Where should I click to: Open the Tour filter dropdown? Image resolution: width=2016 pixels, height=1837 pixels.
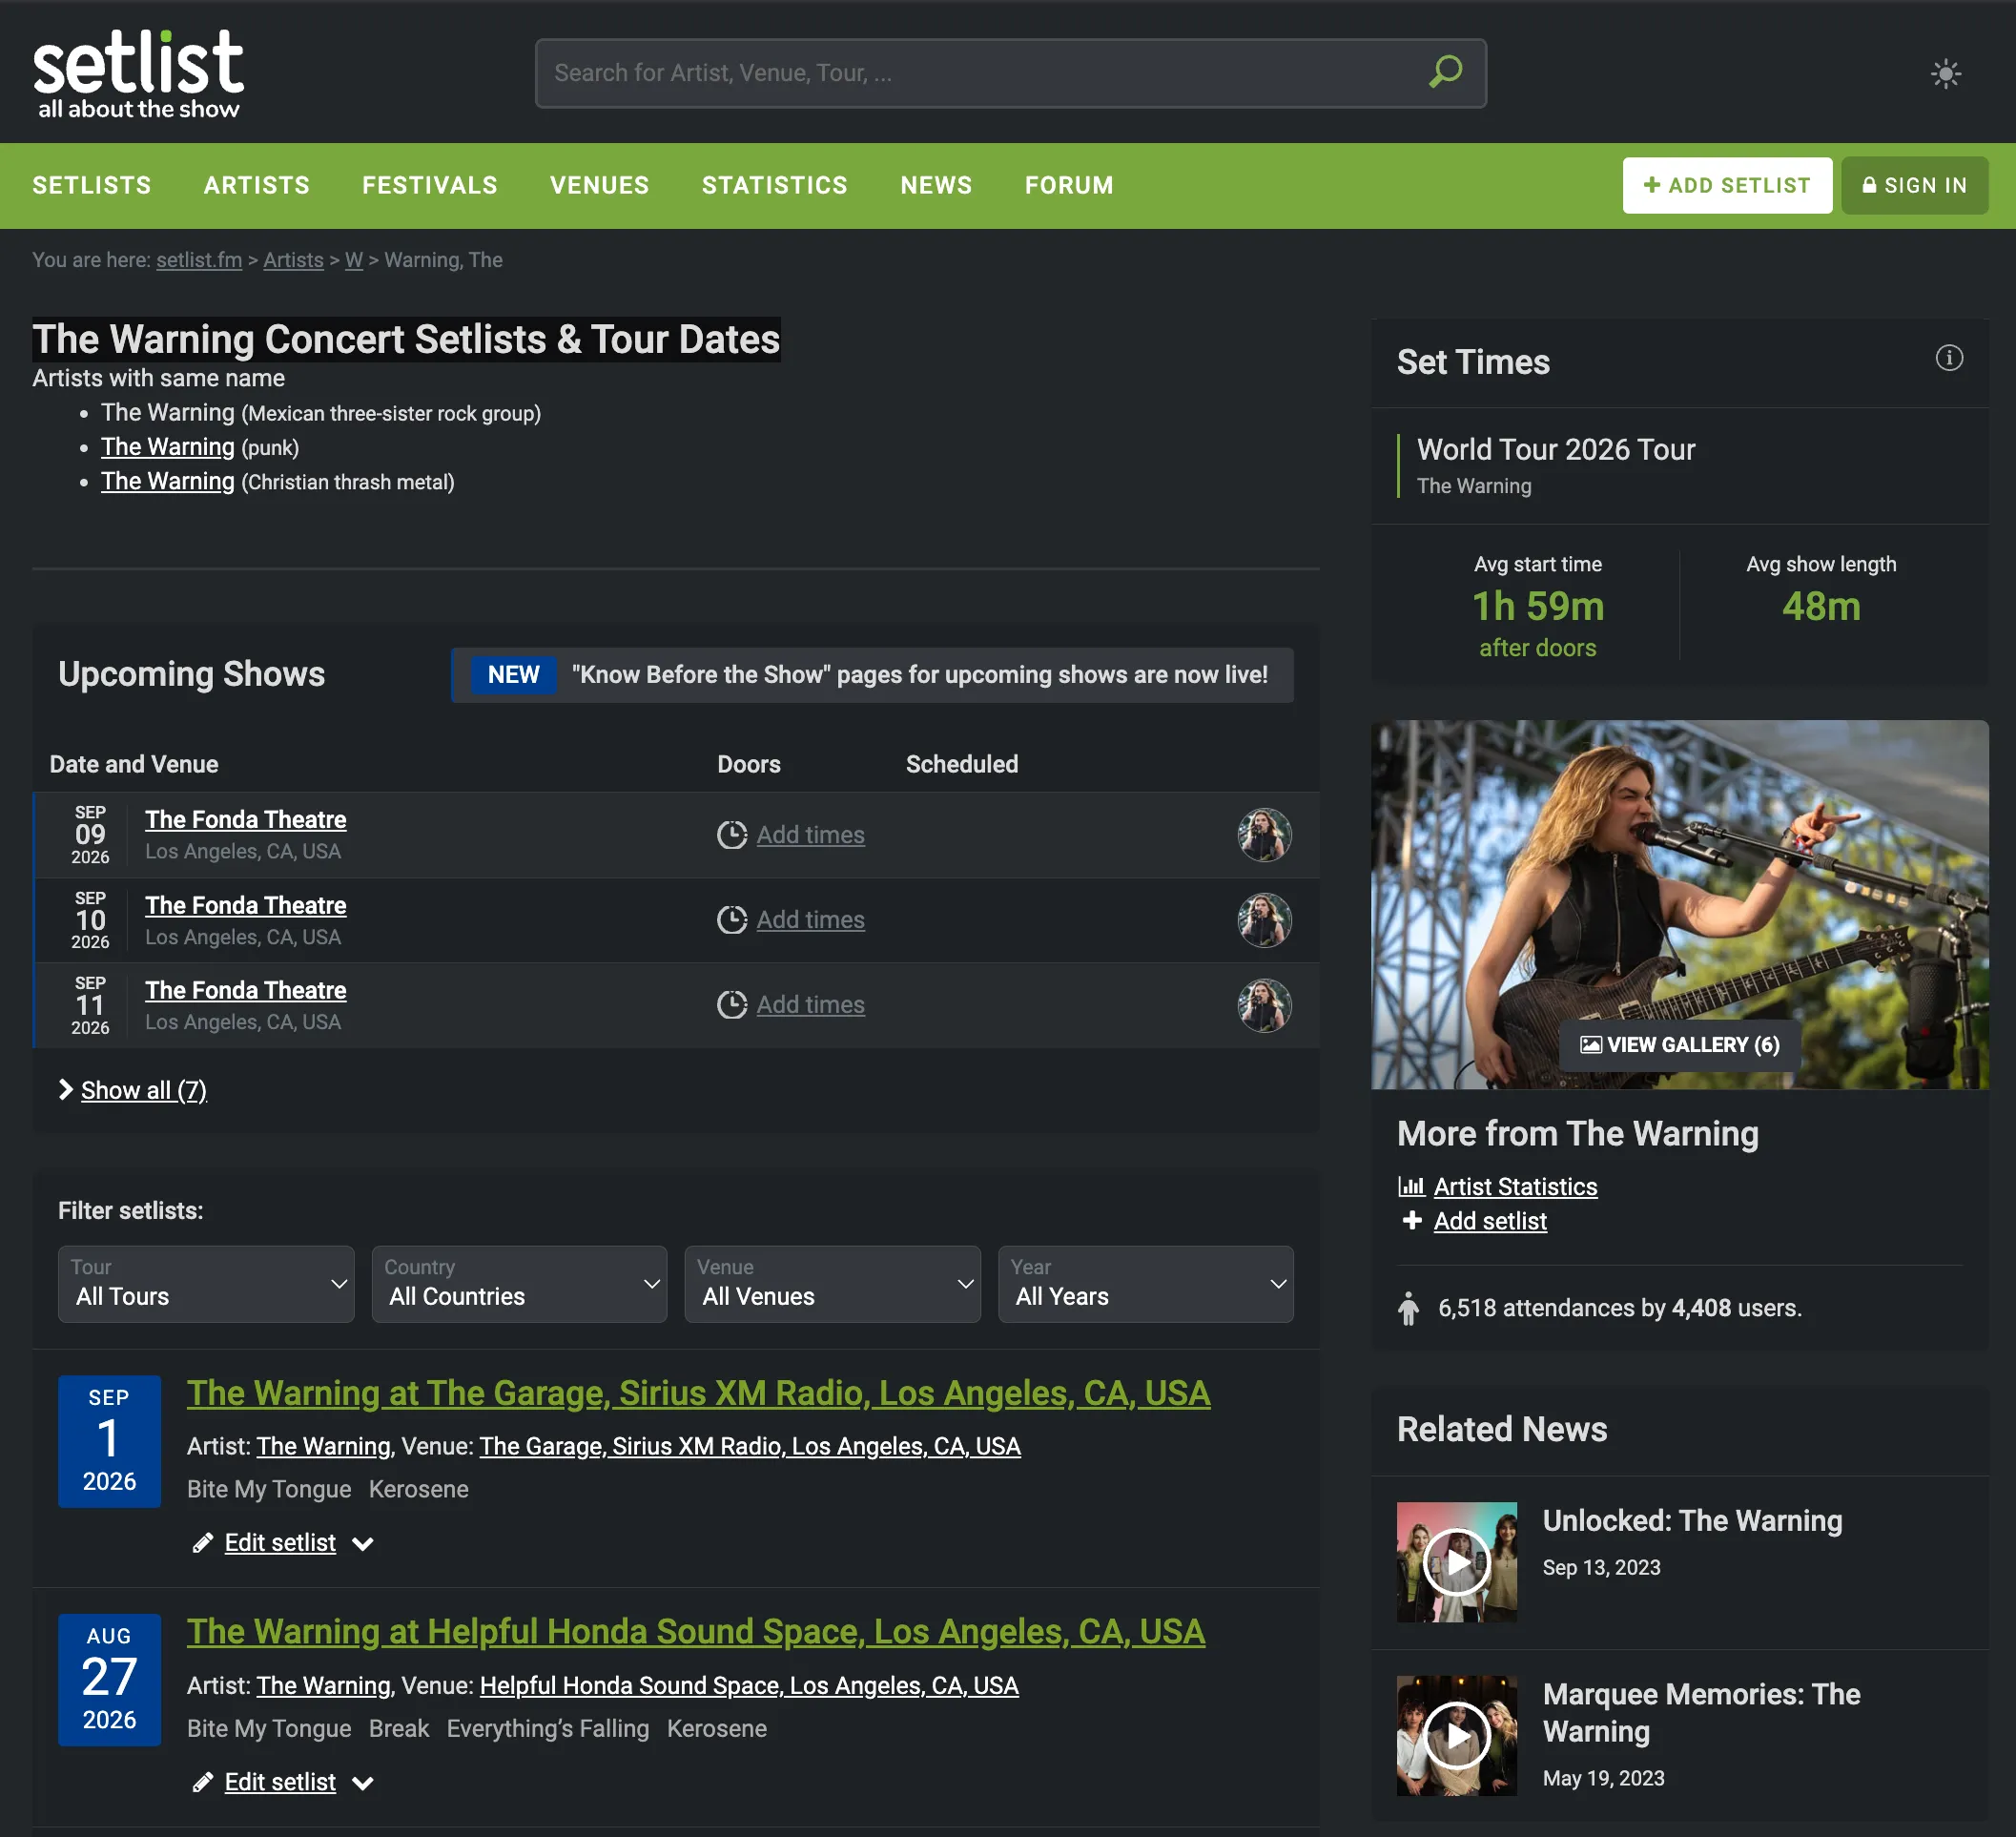pyautogui.click(x=206, y=1284)
